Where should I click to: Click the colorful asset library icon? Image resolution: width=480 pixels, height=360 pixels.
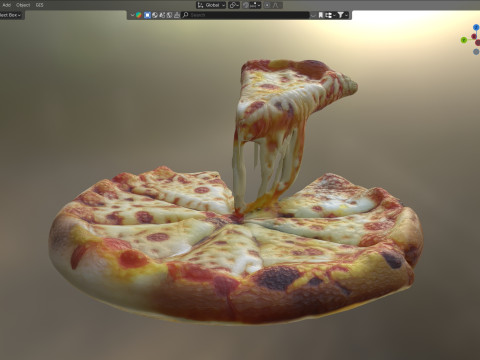[139, 15]
